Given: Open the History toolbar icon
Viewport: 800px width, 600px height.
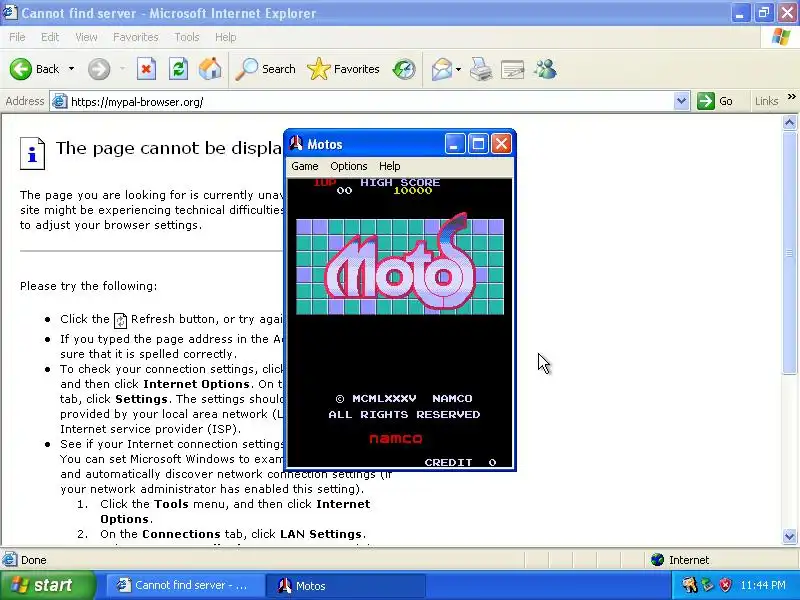Looking at the screenshot, I should click(404, 69).
